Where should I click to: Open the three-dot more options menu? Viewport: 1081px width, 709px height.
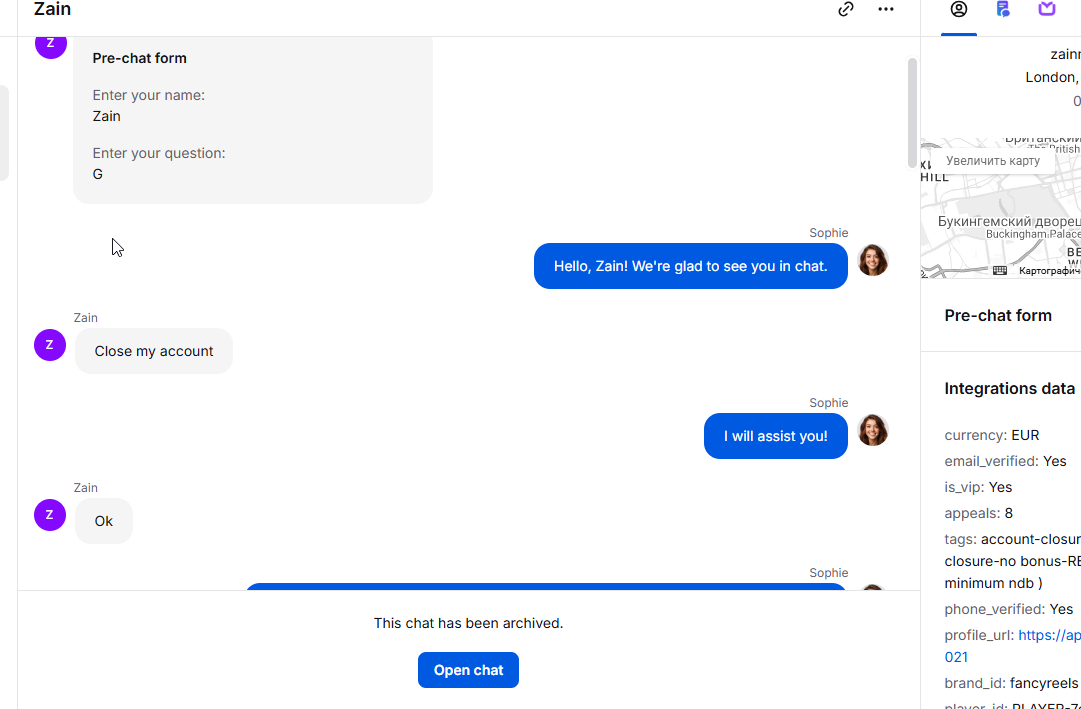[x=886, y=10]
